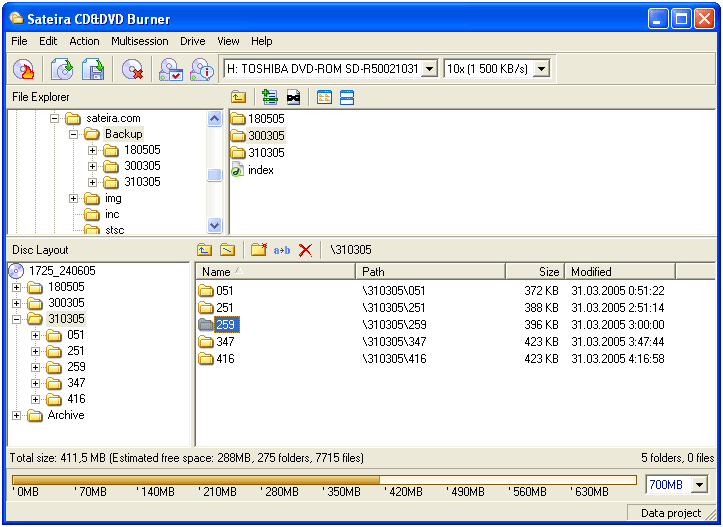Screen dimensions: 723x527
Task: Select the 347 folder in file list
Action: click(x=225, y=342)
